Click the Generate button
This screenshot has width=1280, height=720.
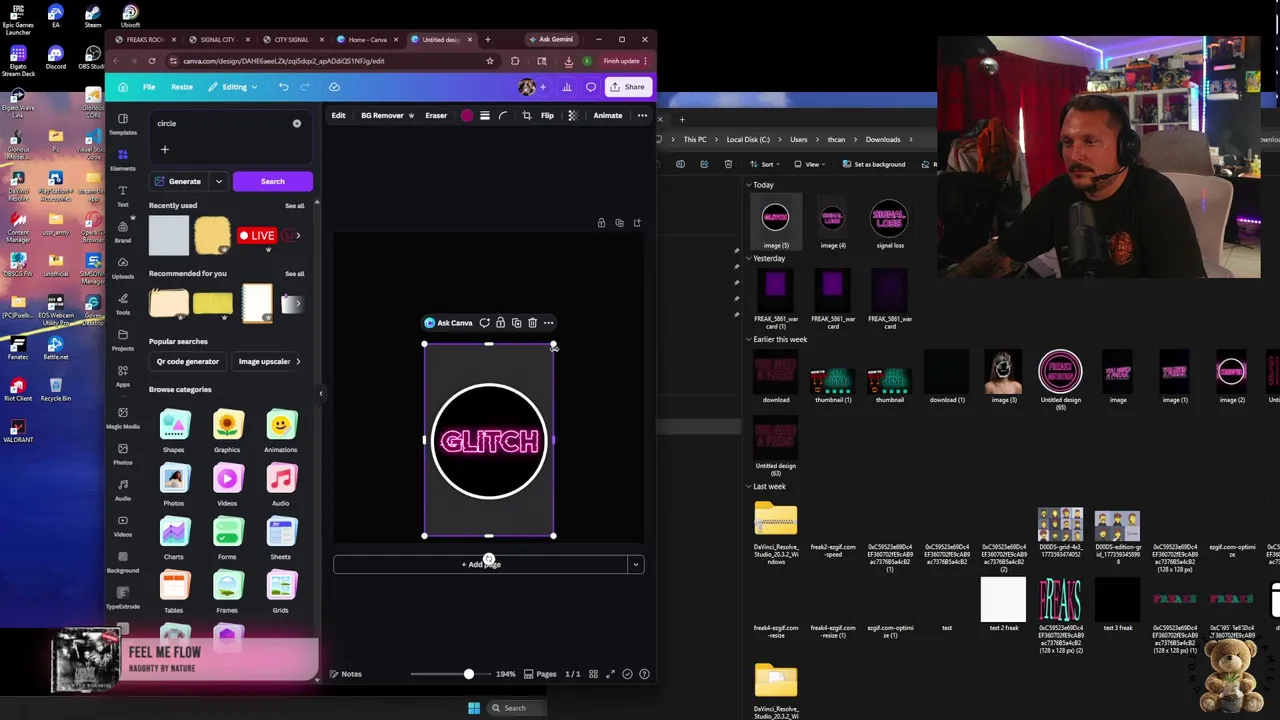point(179,182)
